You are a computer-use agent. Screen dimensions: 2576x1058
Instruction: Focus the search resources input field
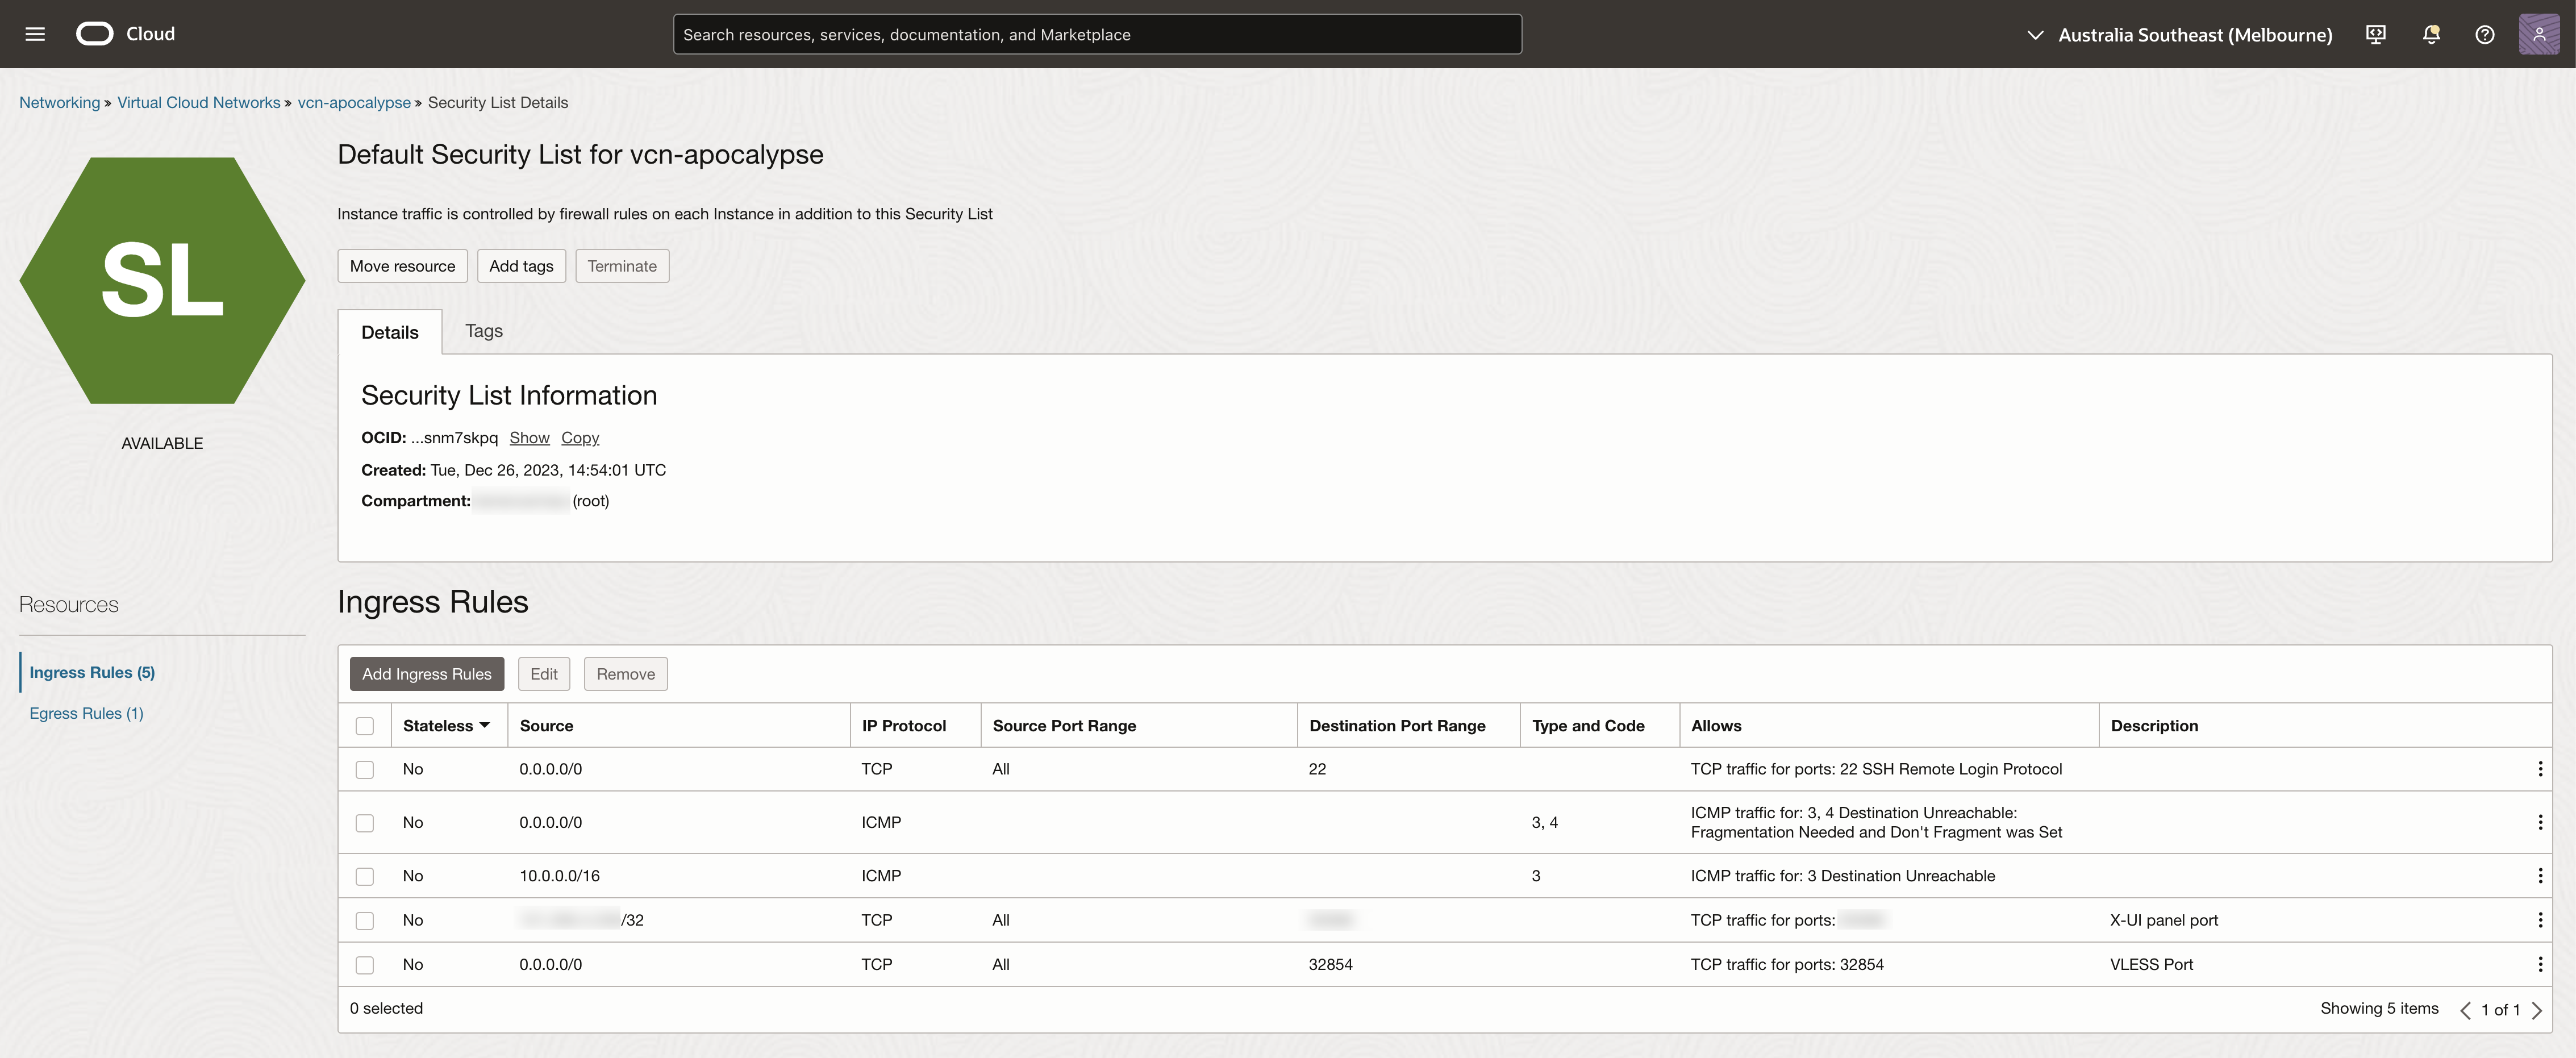1097,34
